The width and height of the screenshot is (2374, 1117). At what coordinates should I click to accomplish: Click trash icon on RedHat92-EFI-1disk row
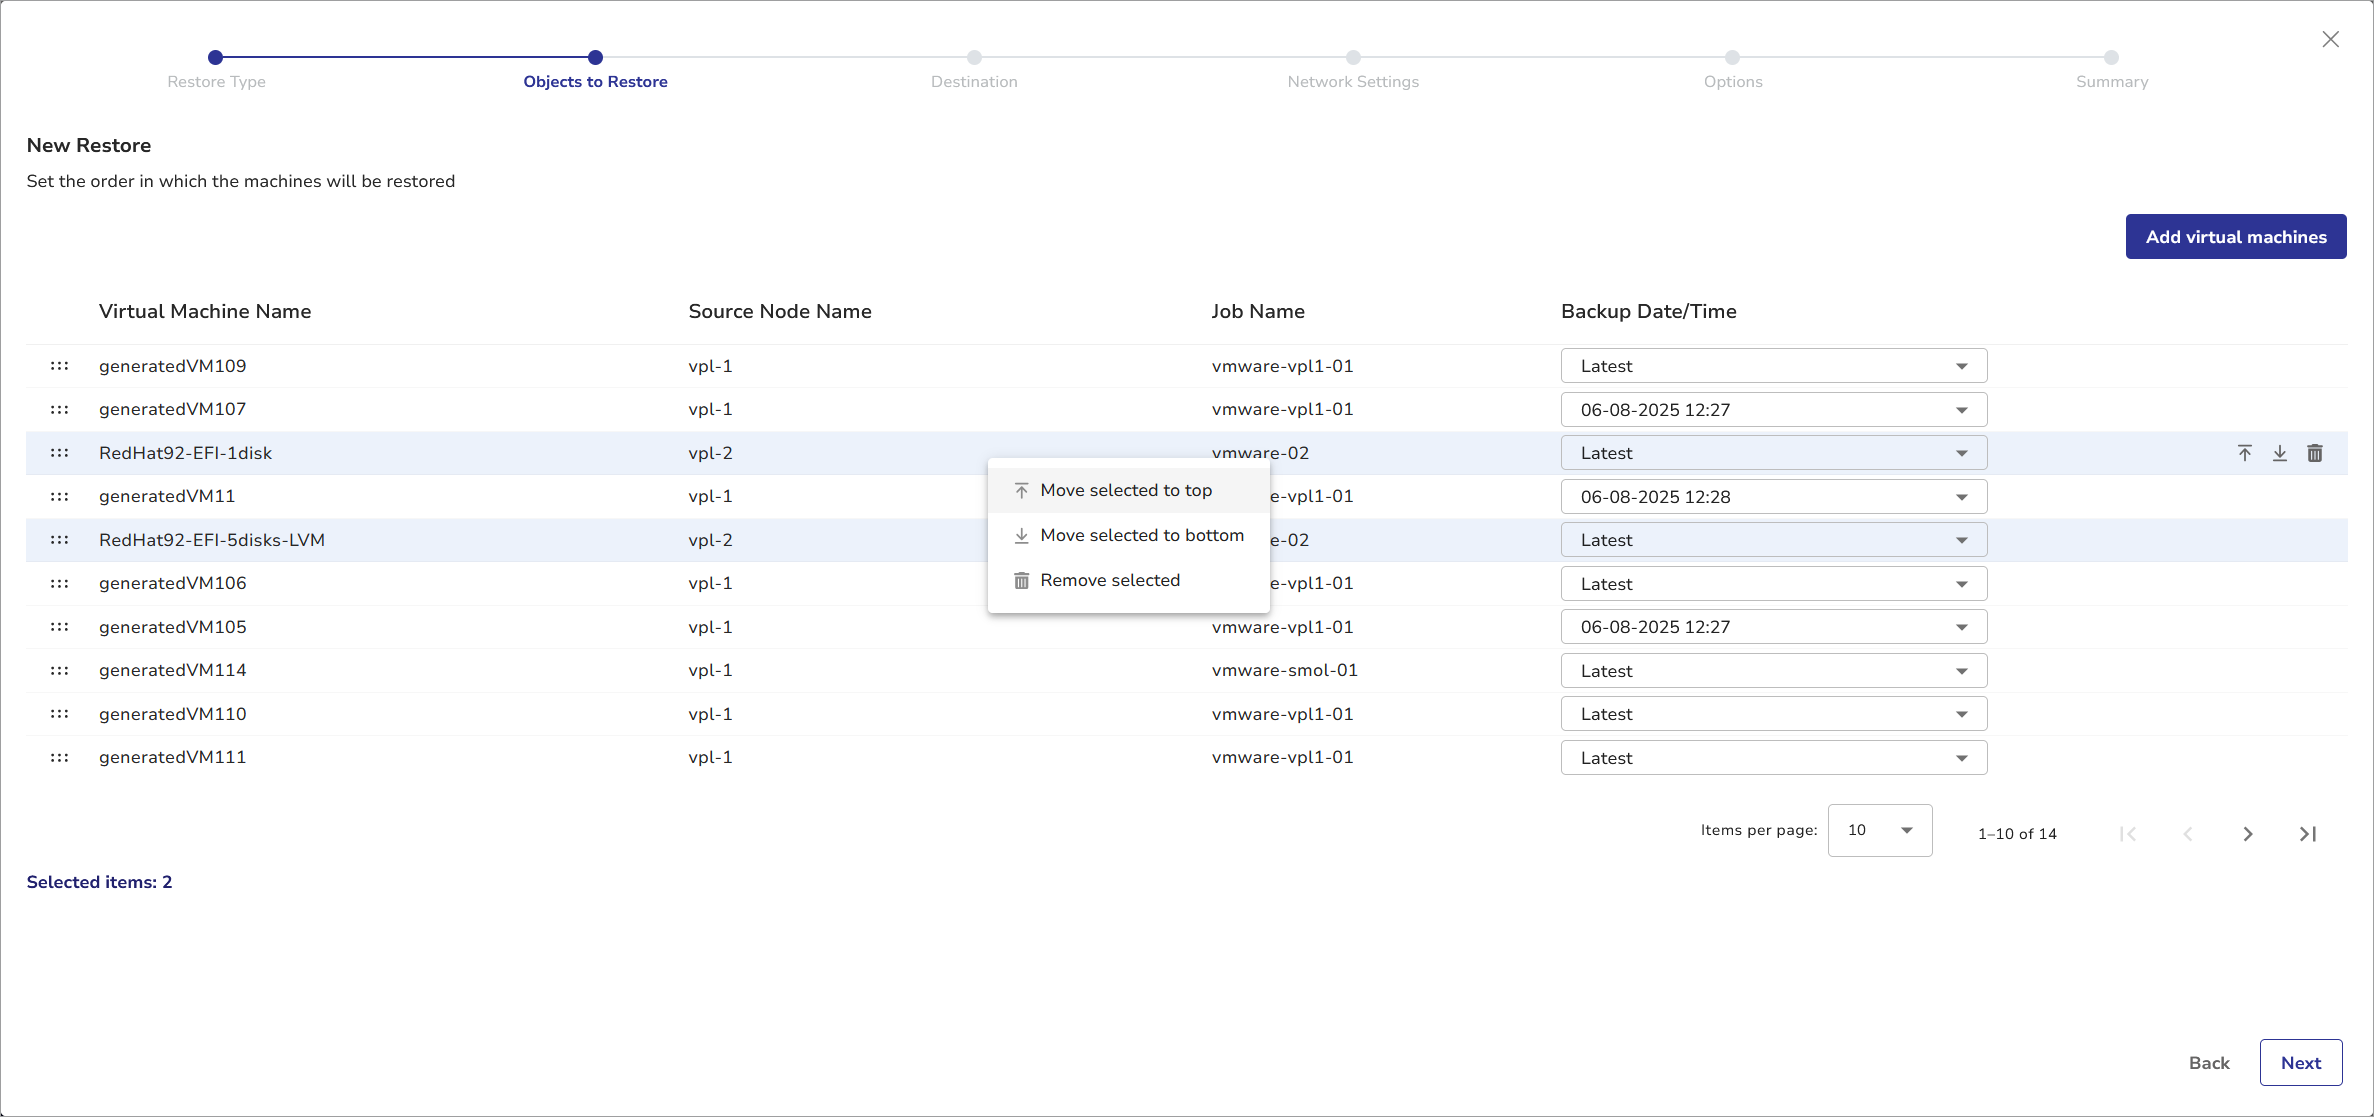click(2314, 453)
